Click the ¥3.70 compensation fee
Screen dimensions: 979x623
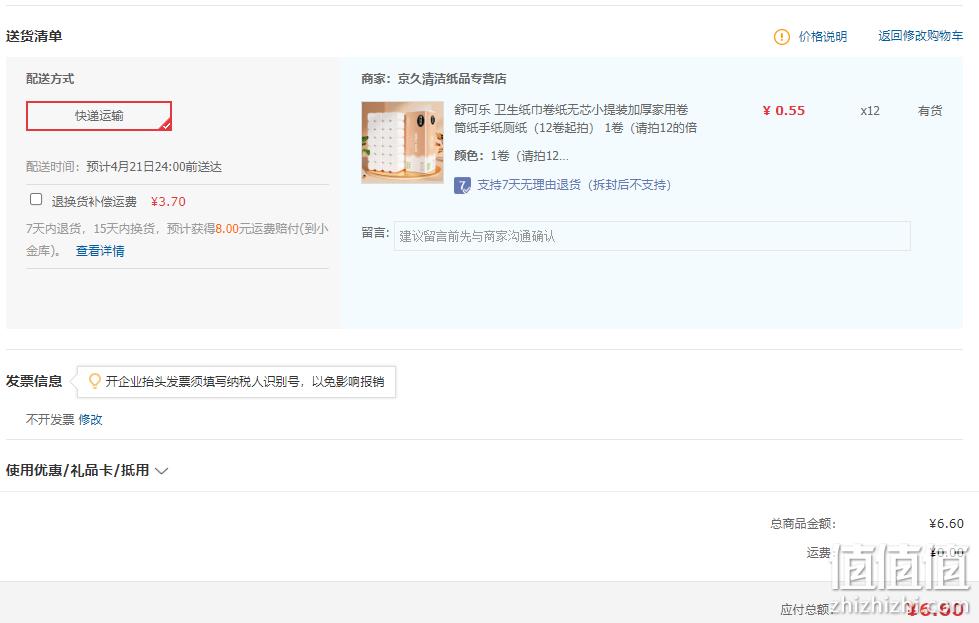168,202
